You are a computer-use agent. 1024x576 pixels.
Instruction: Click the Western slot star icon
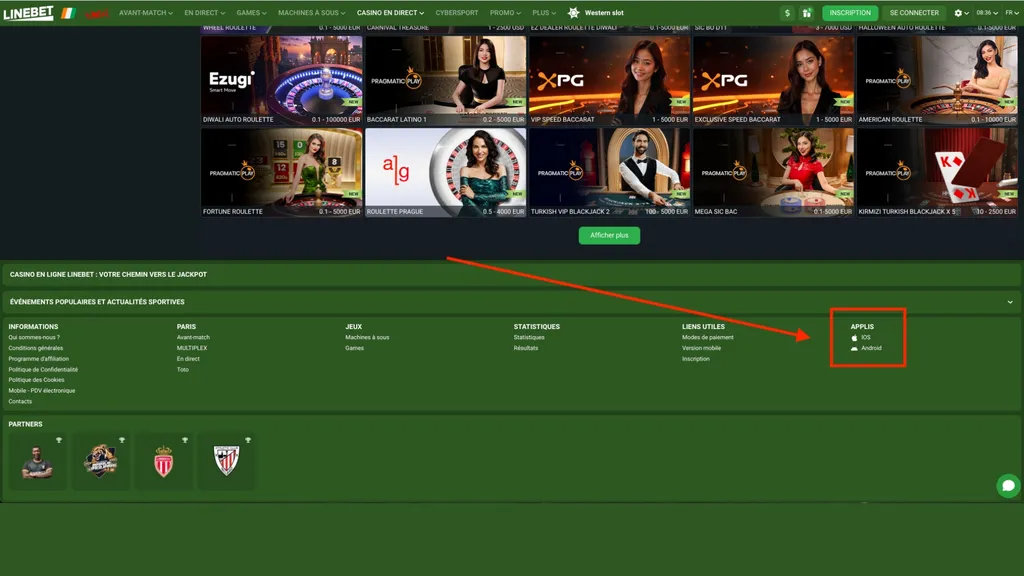(x=573, y=13)
